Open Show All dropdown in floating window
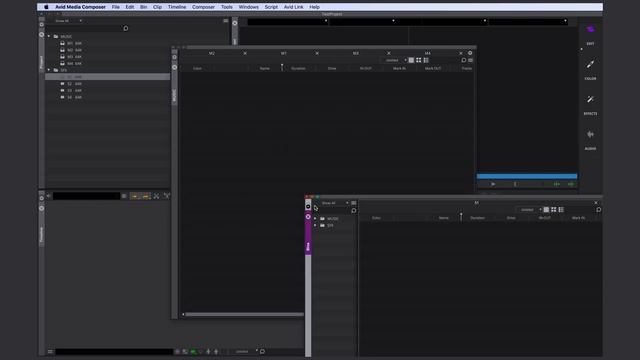640x360 pixels. tap(334, 203)
